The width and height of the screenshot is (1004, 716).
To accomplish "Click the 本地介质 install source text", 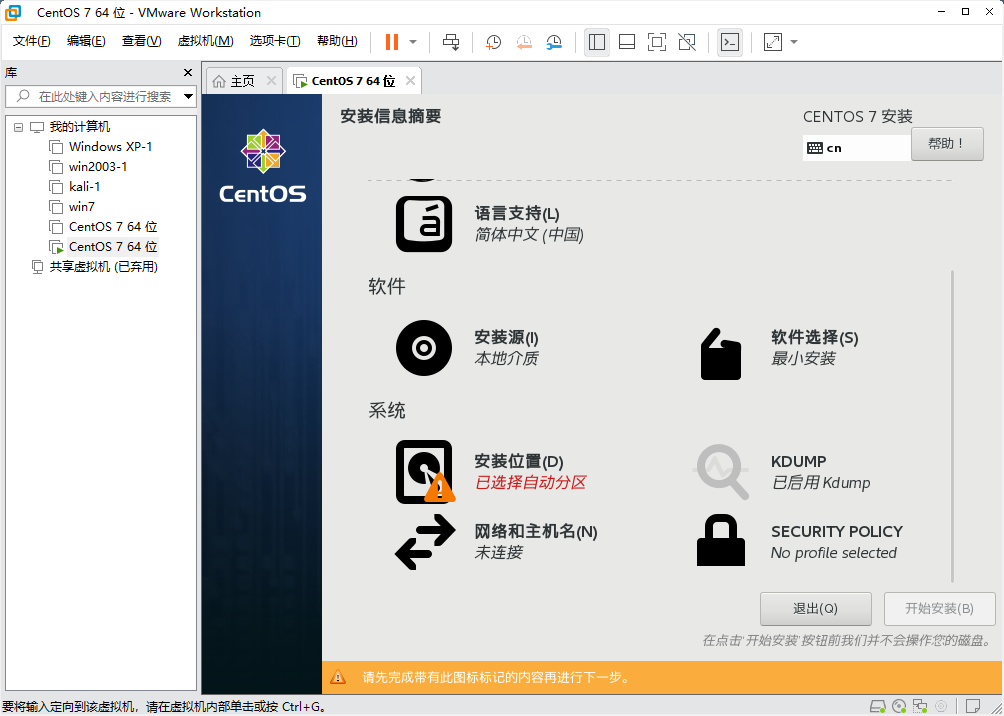I will (x=506, y=358).
